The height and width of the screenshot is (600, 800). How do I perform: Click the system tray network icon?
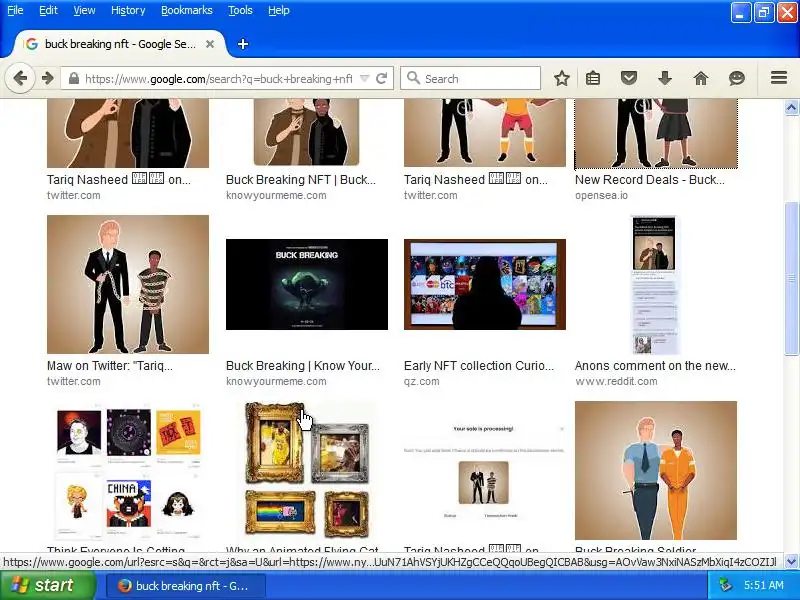coord(725,585)
